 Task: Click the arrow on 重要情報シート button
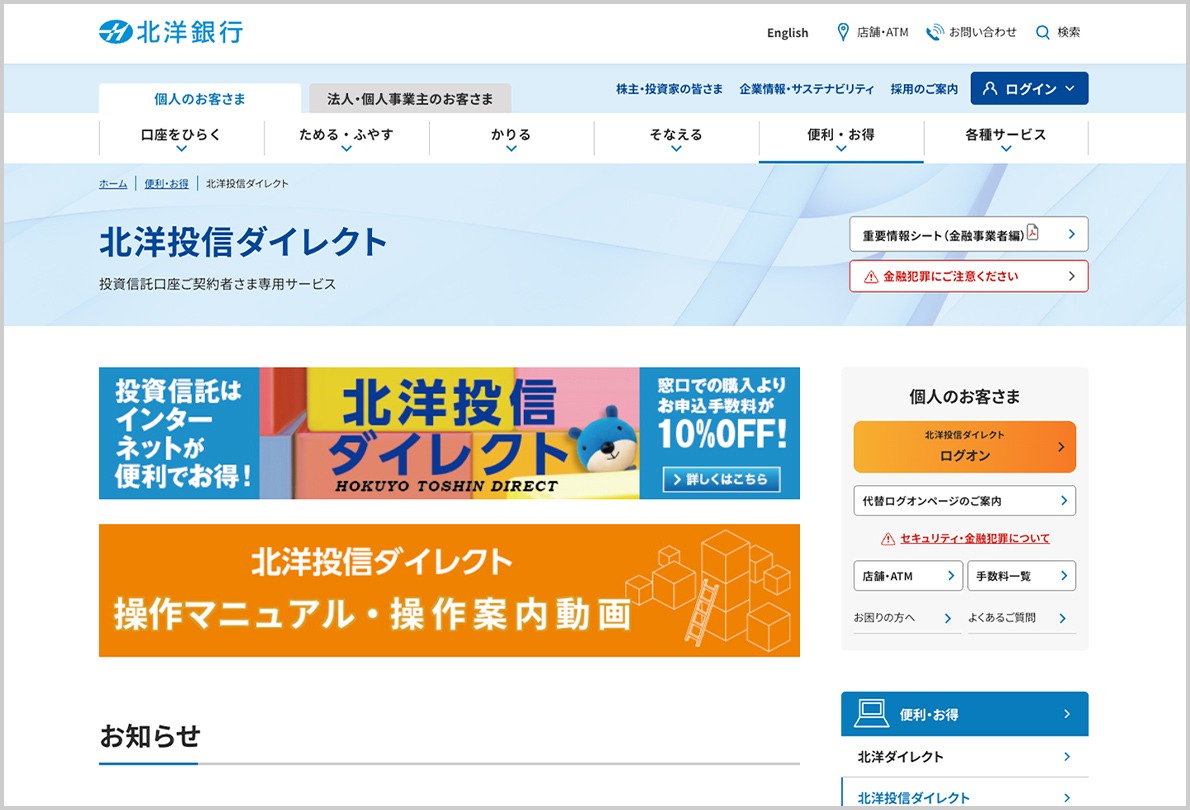[1072, 234]
